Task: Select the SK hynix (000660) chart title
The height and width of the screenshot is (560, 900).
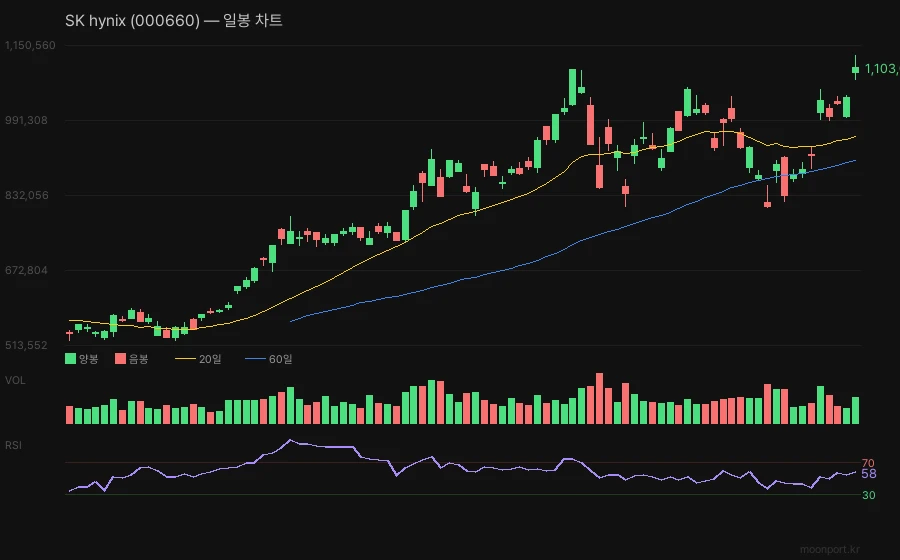Action: [x=174, y=20]
